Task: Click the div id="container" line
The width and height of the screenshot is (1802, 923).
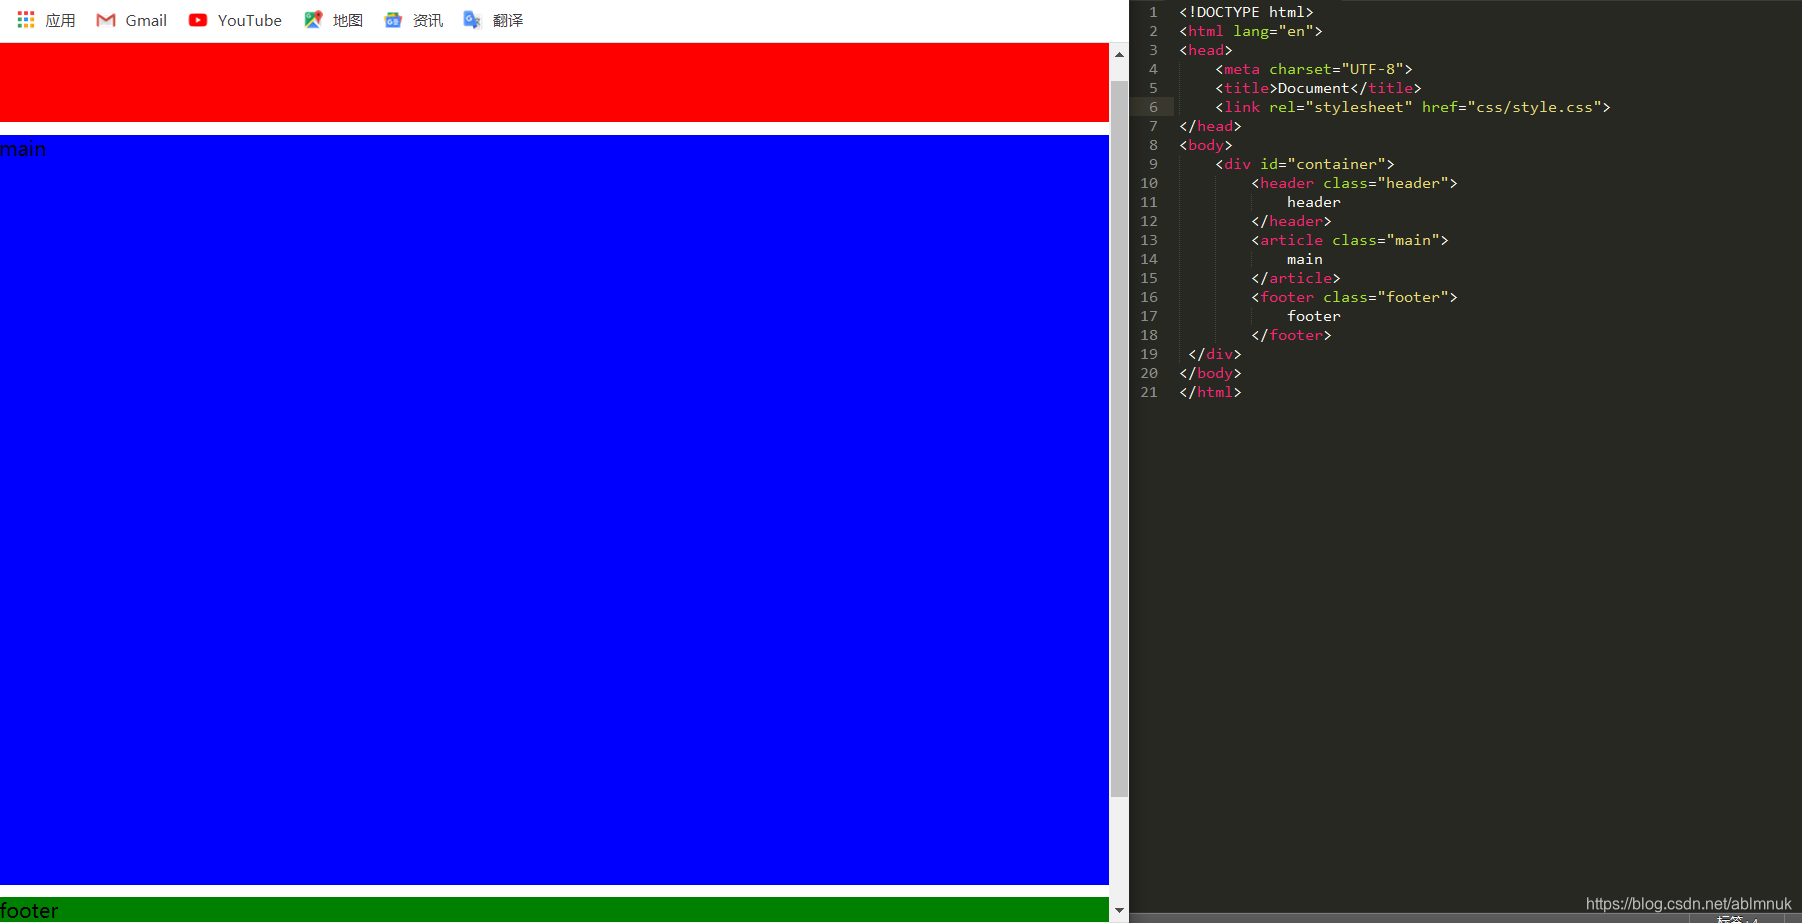Action: (x=1305, y=164)
